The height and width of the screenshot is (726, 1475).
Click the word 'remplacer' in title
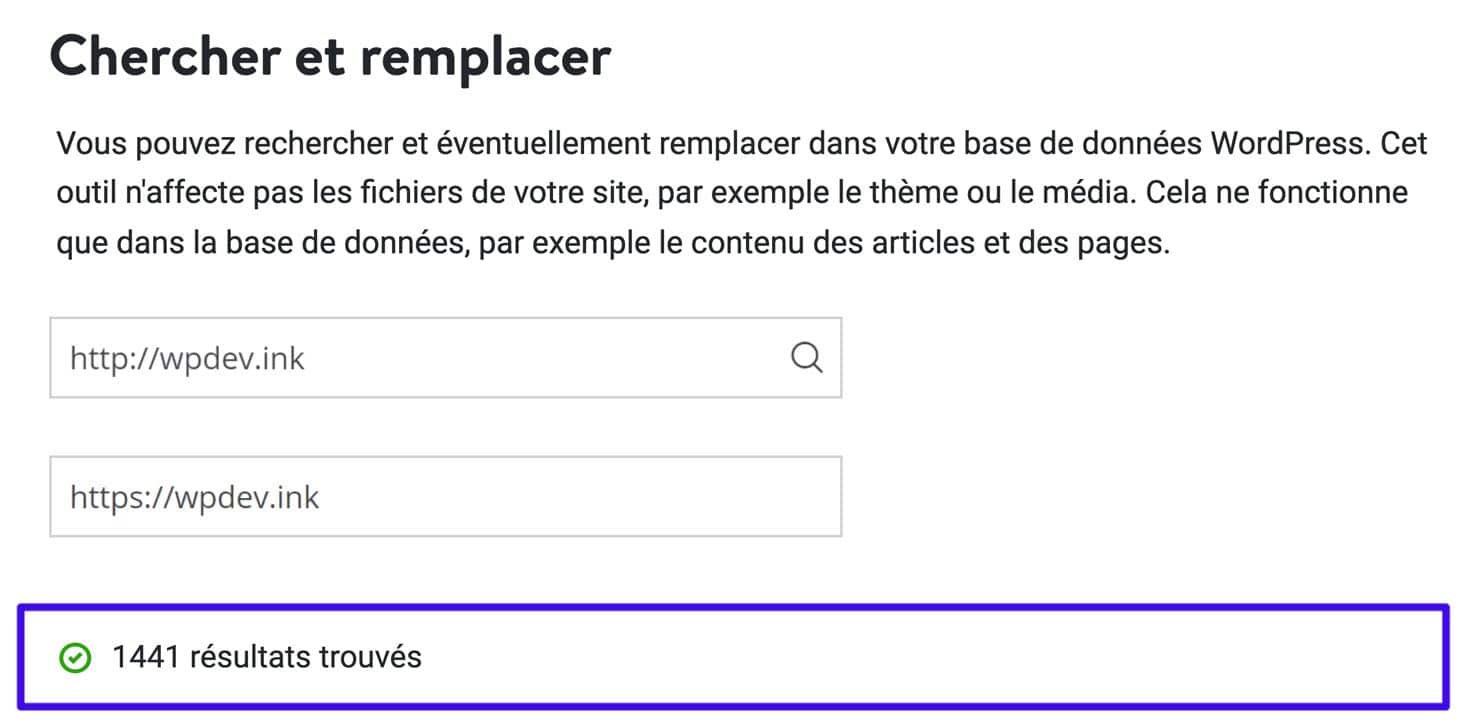point(485,57)
